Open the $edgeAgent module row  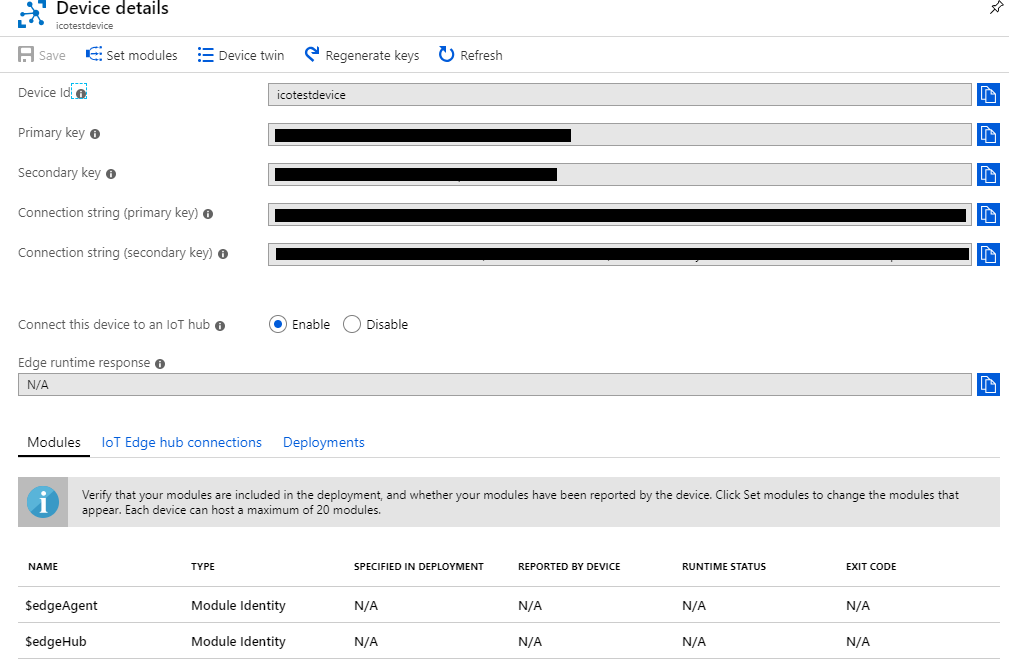point(62,605)
